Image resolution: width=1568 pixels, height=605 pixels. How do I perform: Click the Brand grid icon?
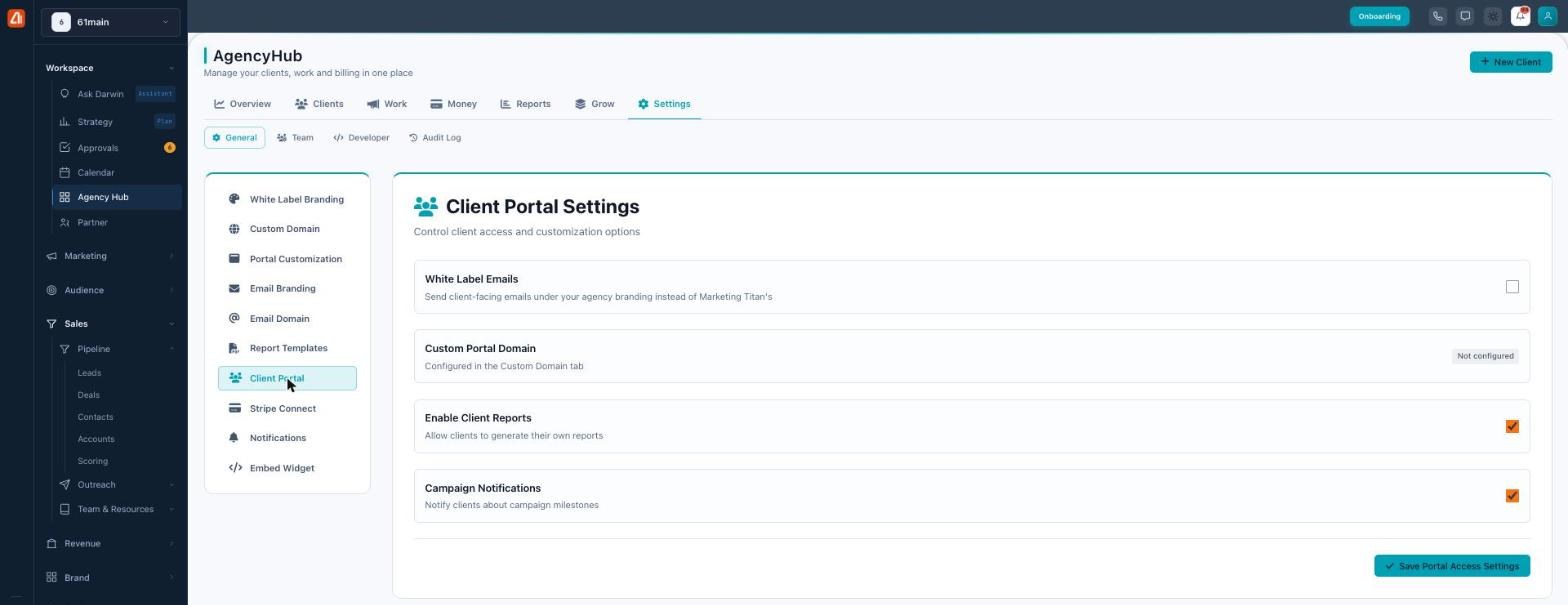52,578
